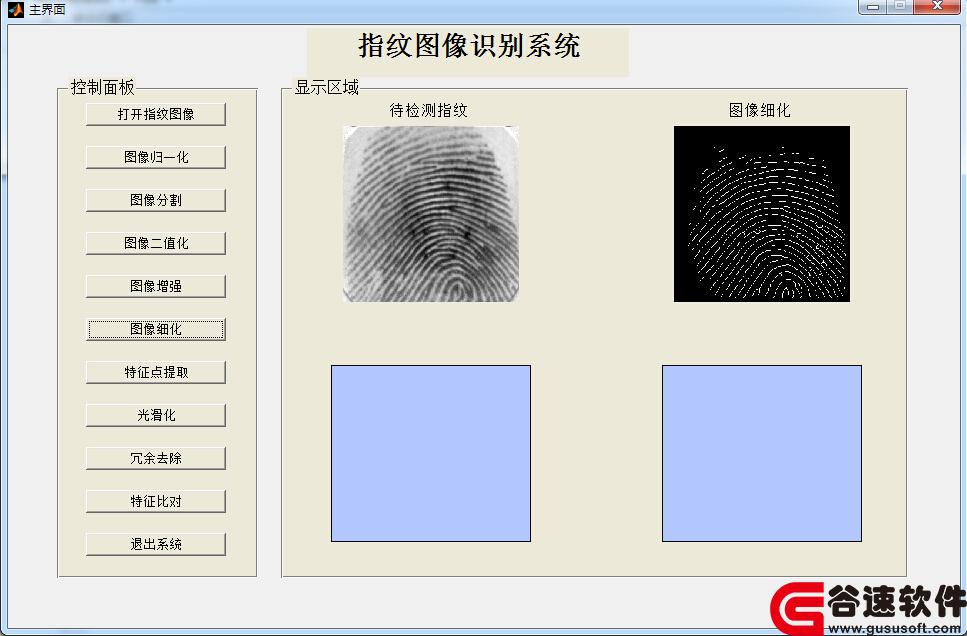Click the 控制面板 panel title
967x636 pixels.
(102, 88)
